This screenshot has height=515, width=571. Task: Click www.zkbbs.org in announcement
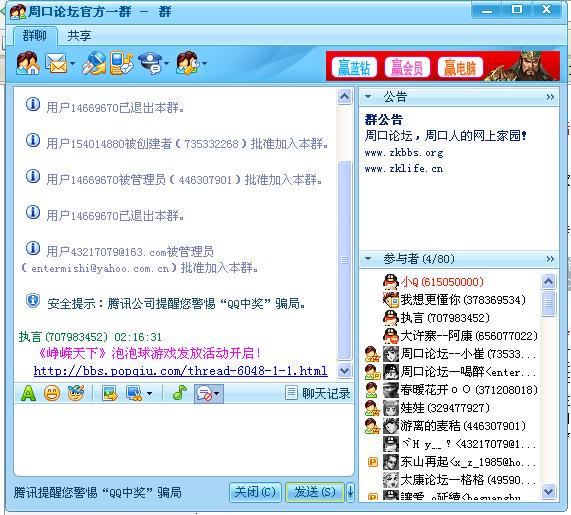coord(404,153)
